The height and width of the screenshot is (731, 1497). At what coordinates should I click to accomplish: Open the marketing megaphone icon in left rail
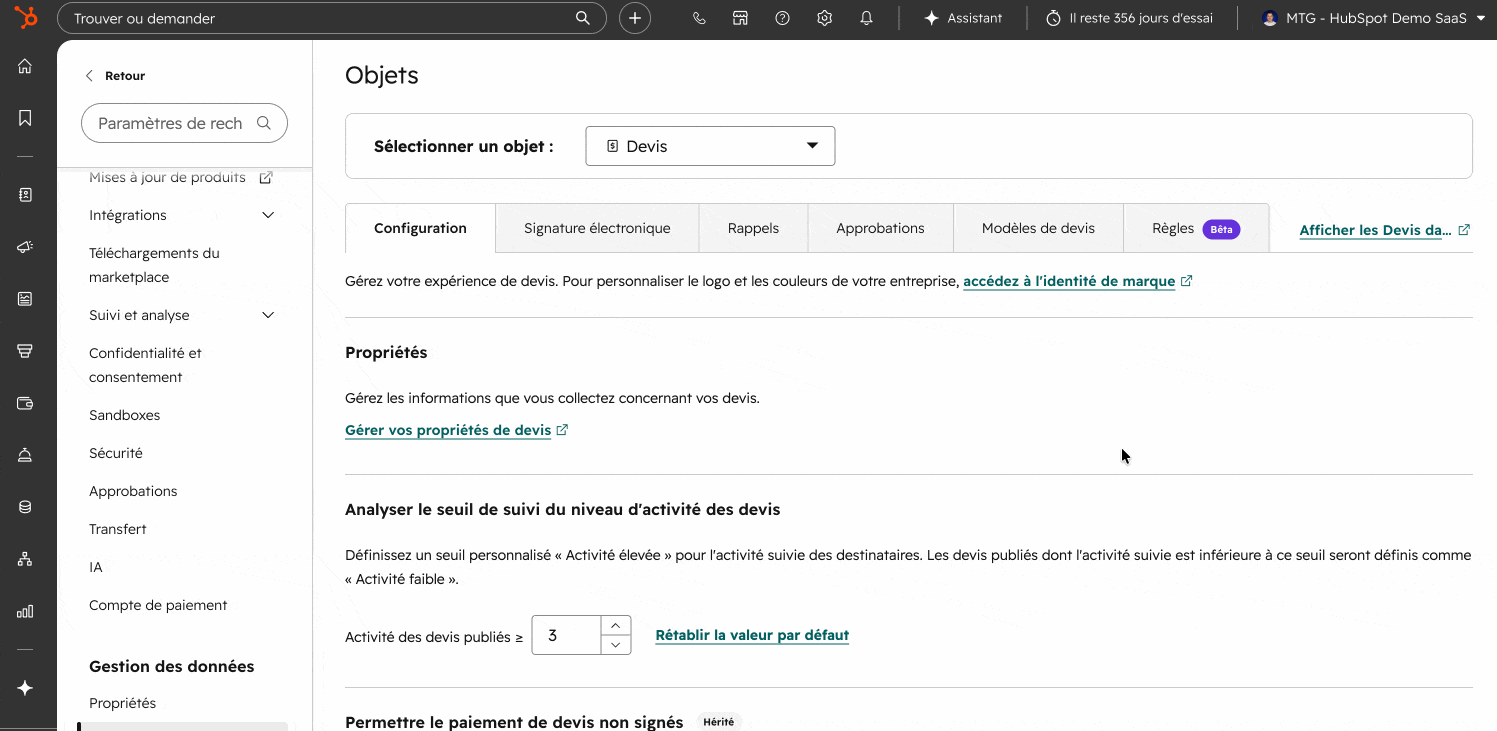pos(25,247)
